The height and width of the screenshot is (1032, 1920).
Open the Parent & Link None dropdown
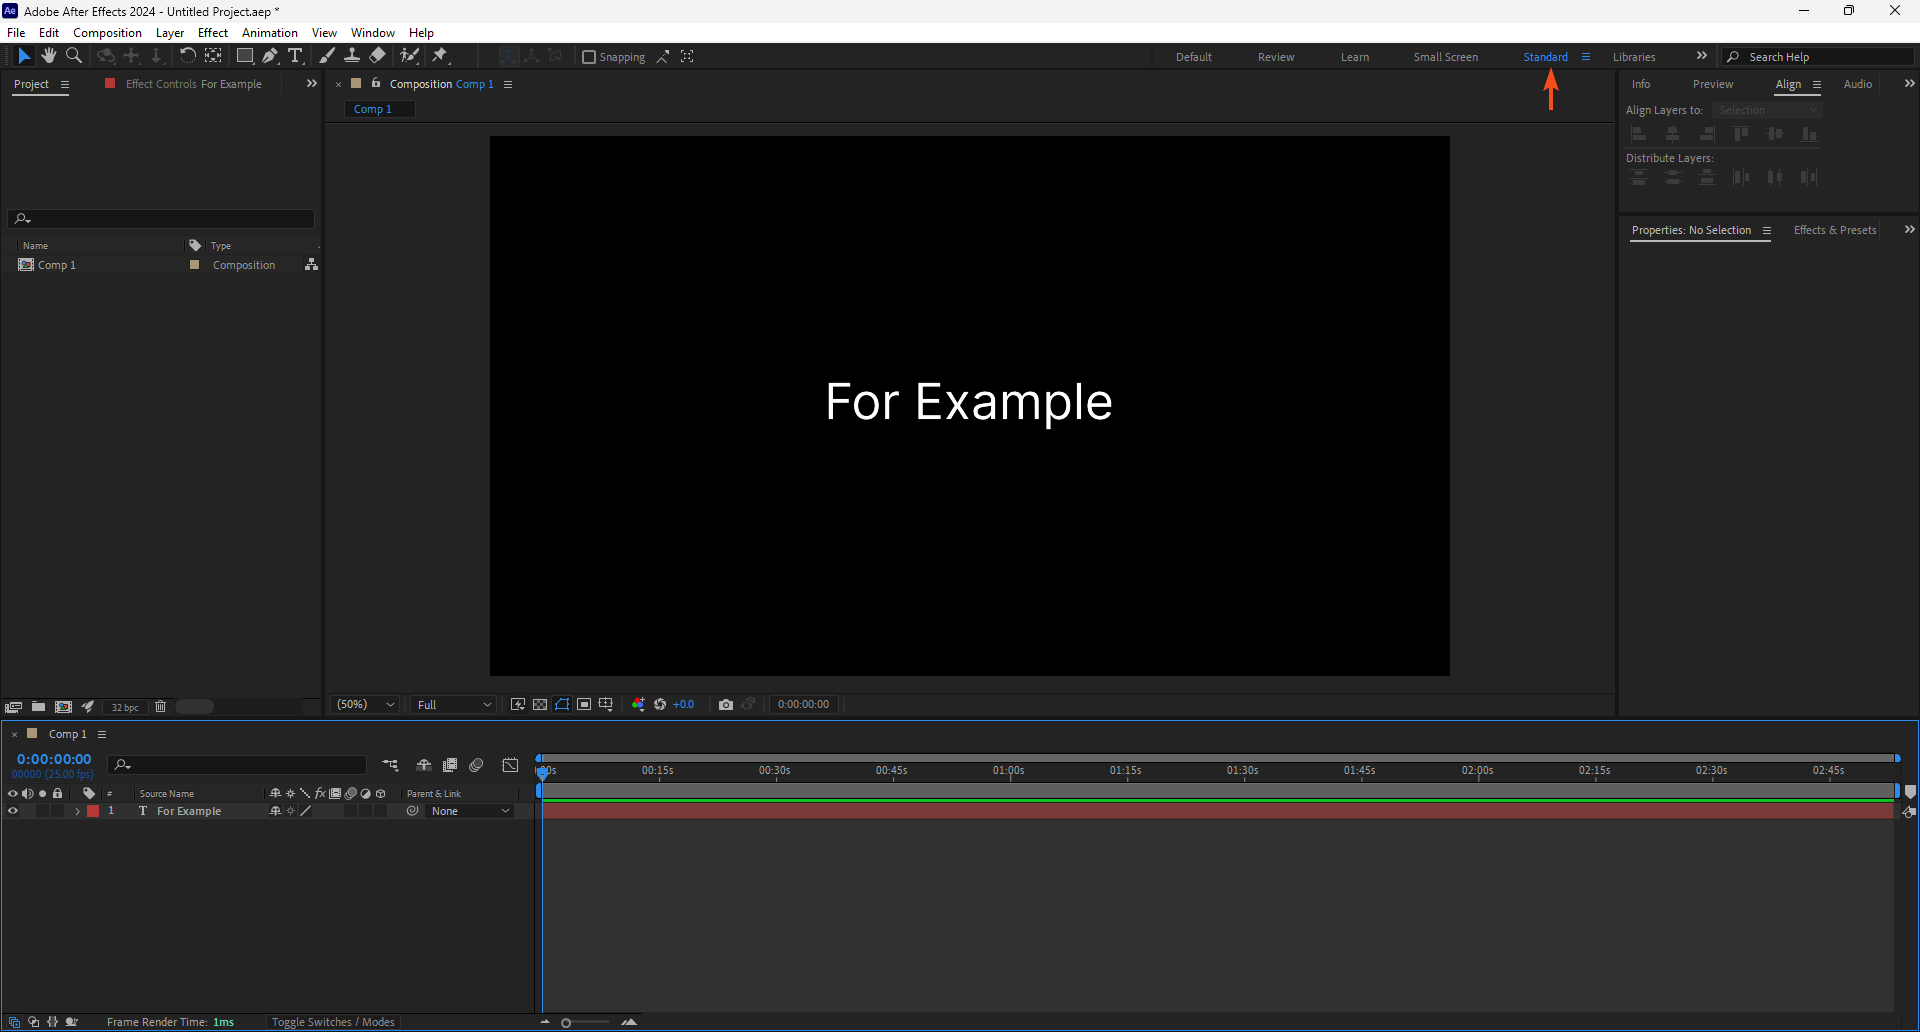(470, 811)
